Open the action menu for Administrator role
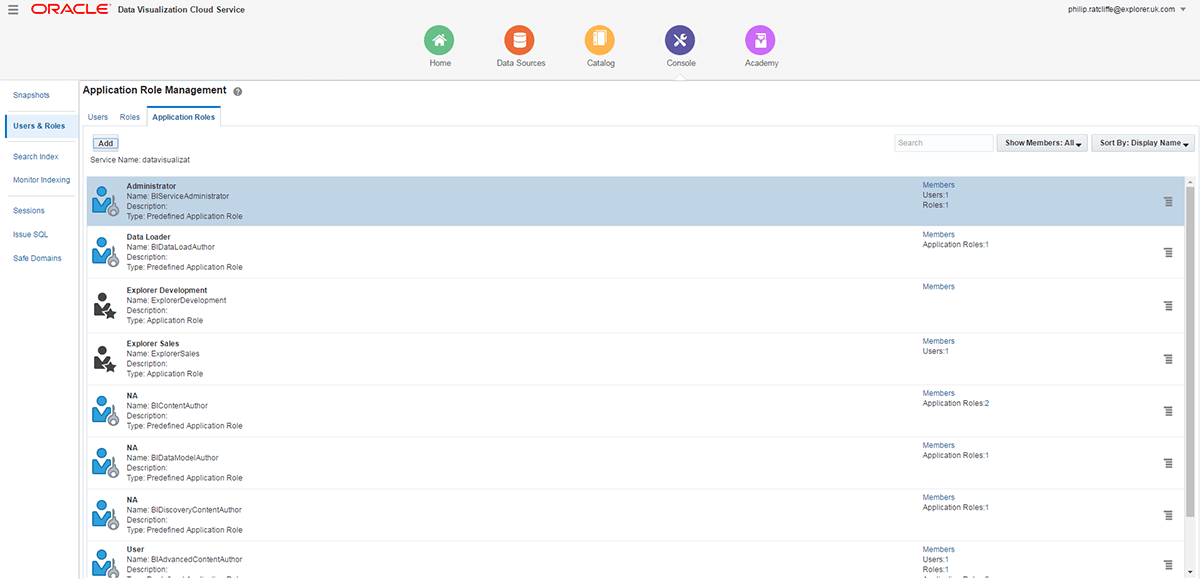The image size is (1200, 579). coord(1167,201)
